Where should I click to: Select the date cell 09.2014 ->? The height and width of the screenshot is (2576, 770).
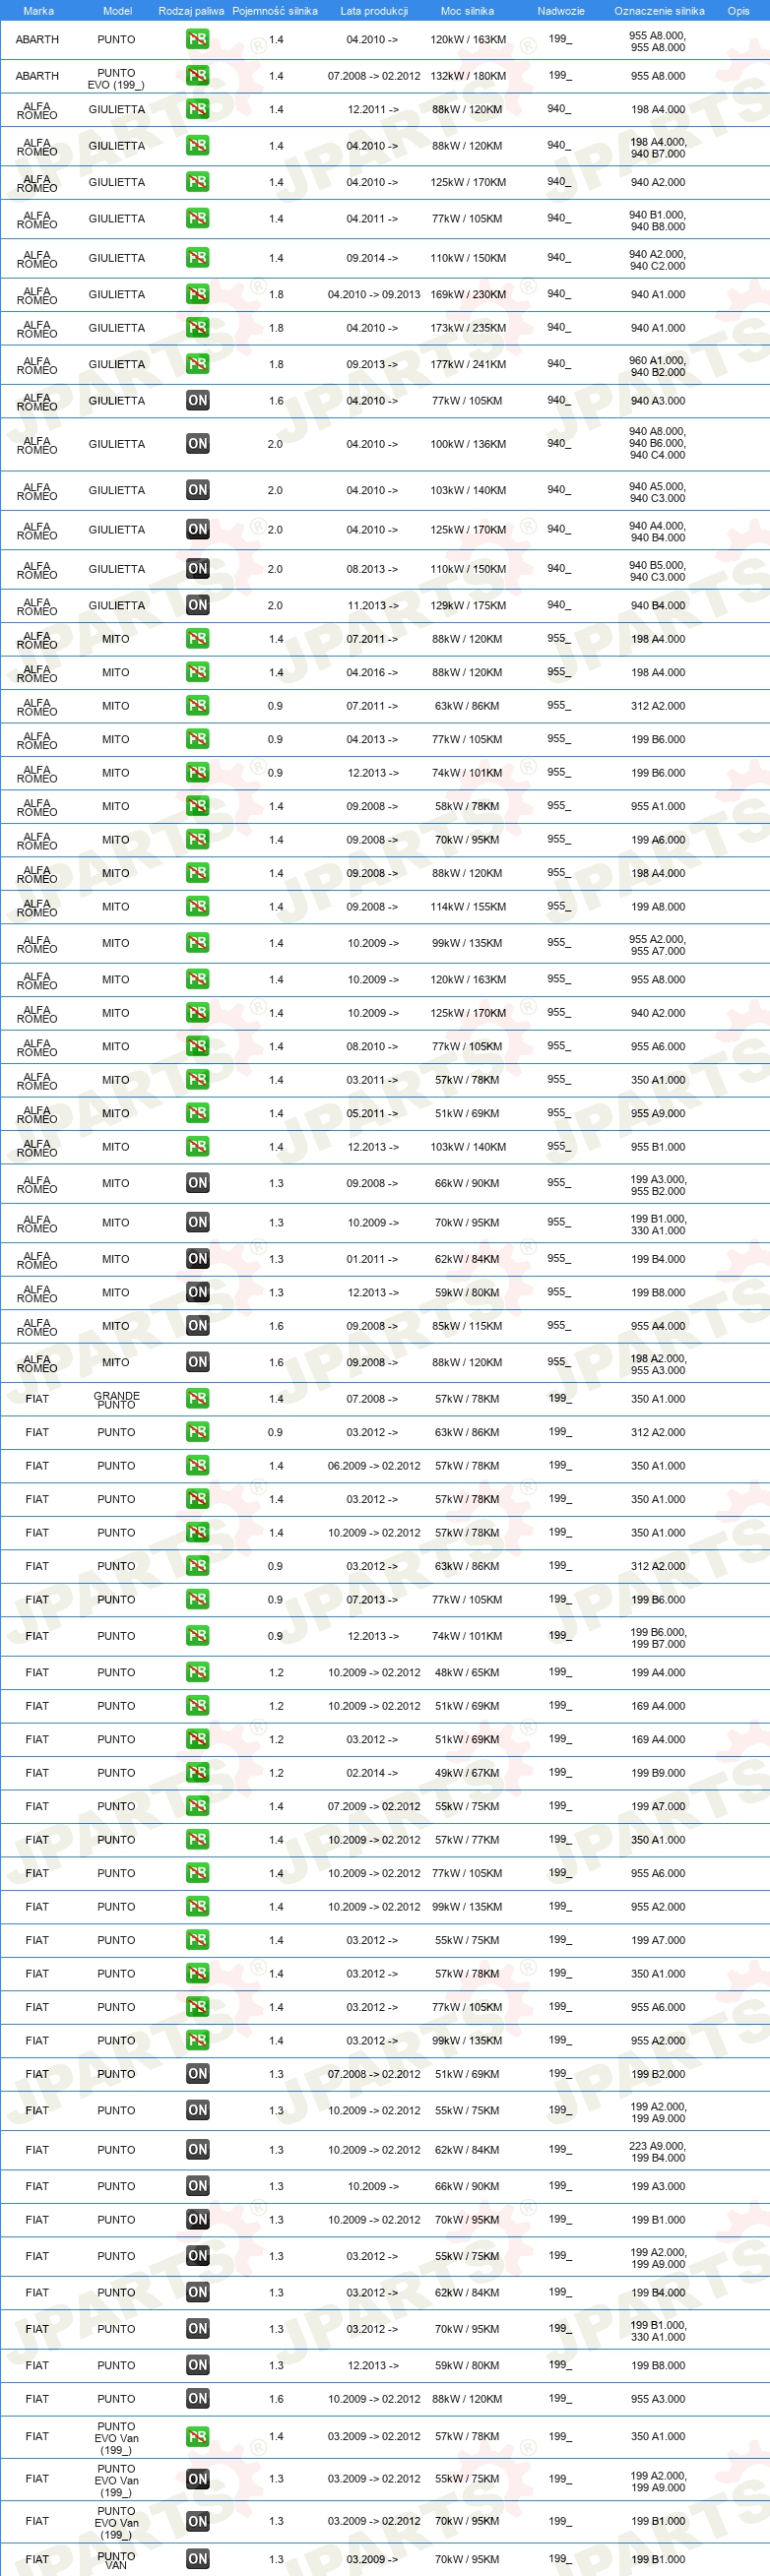pyautogui.click(x=372, y=258)
